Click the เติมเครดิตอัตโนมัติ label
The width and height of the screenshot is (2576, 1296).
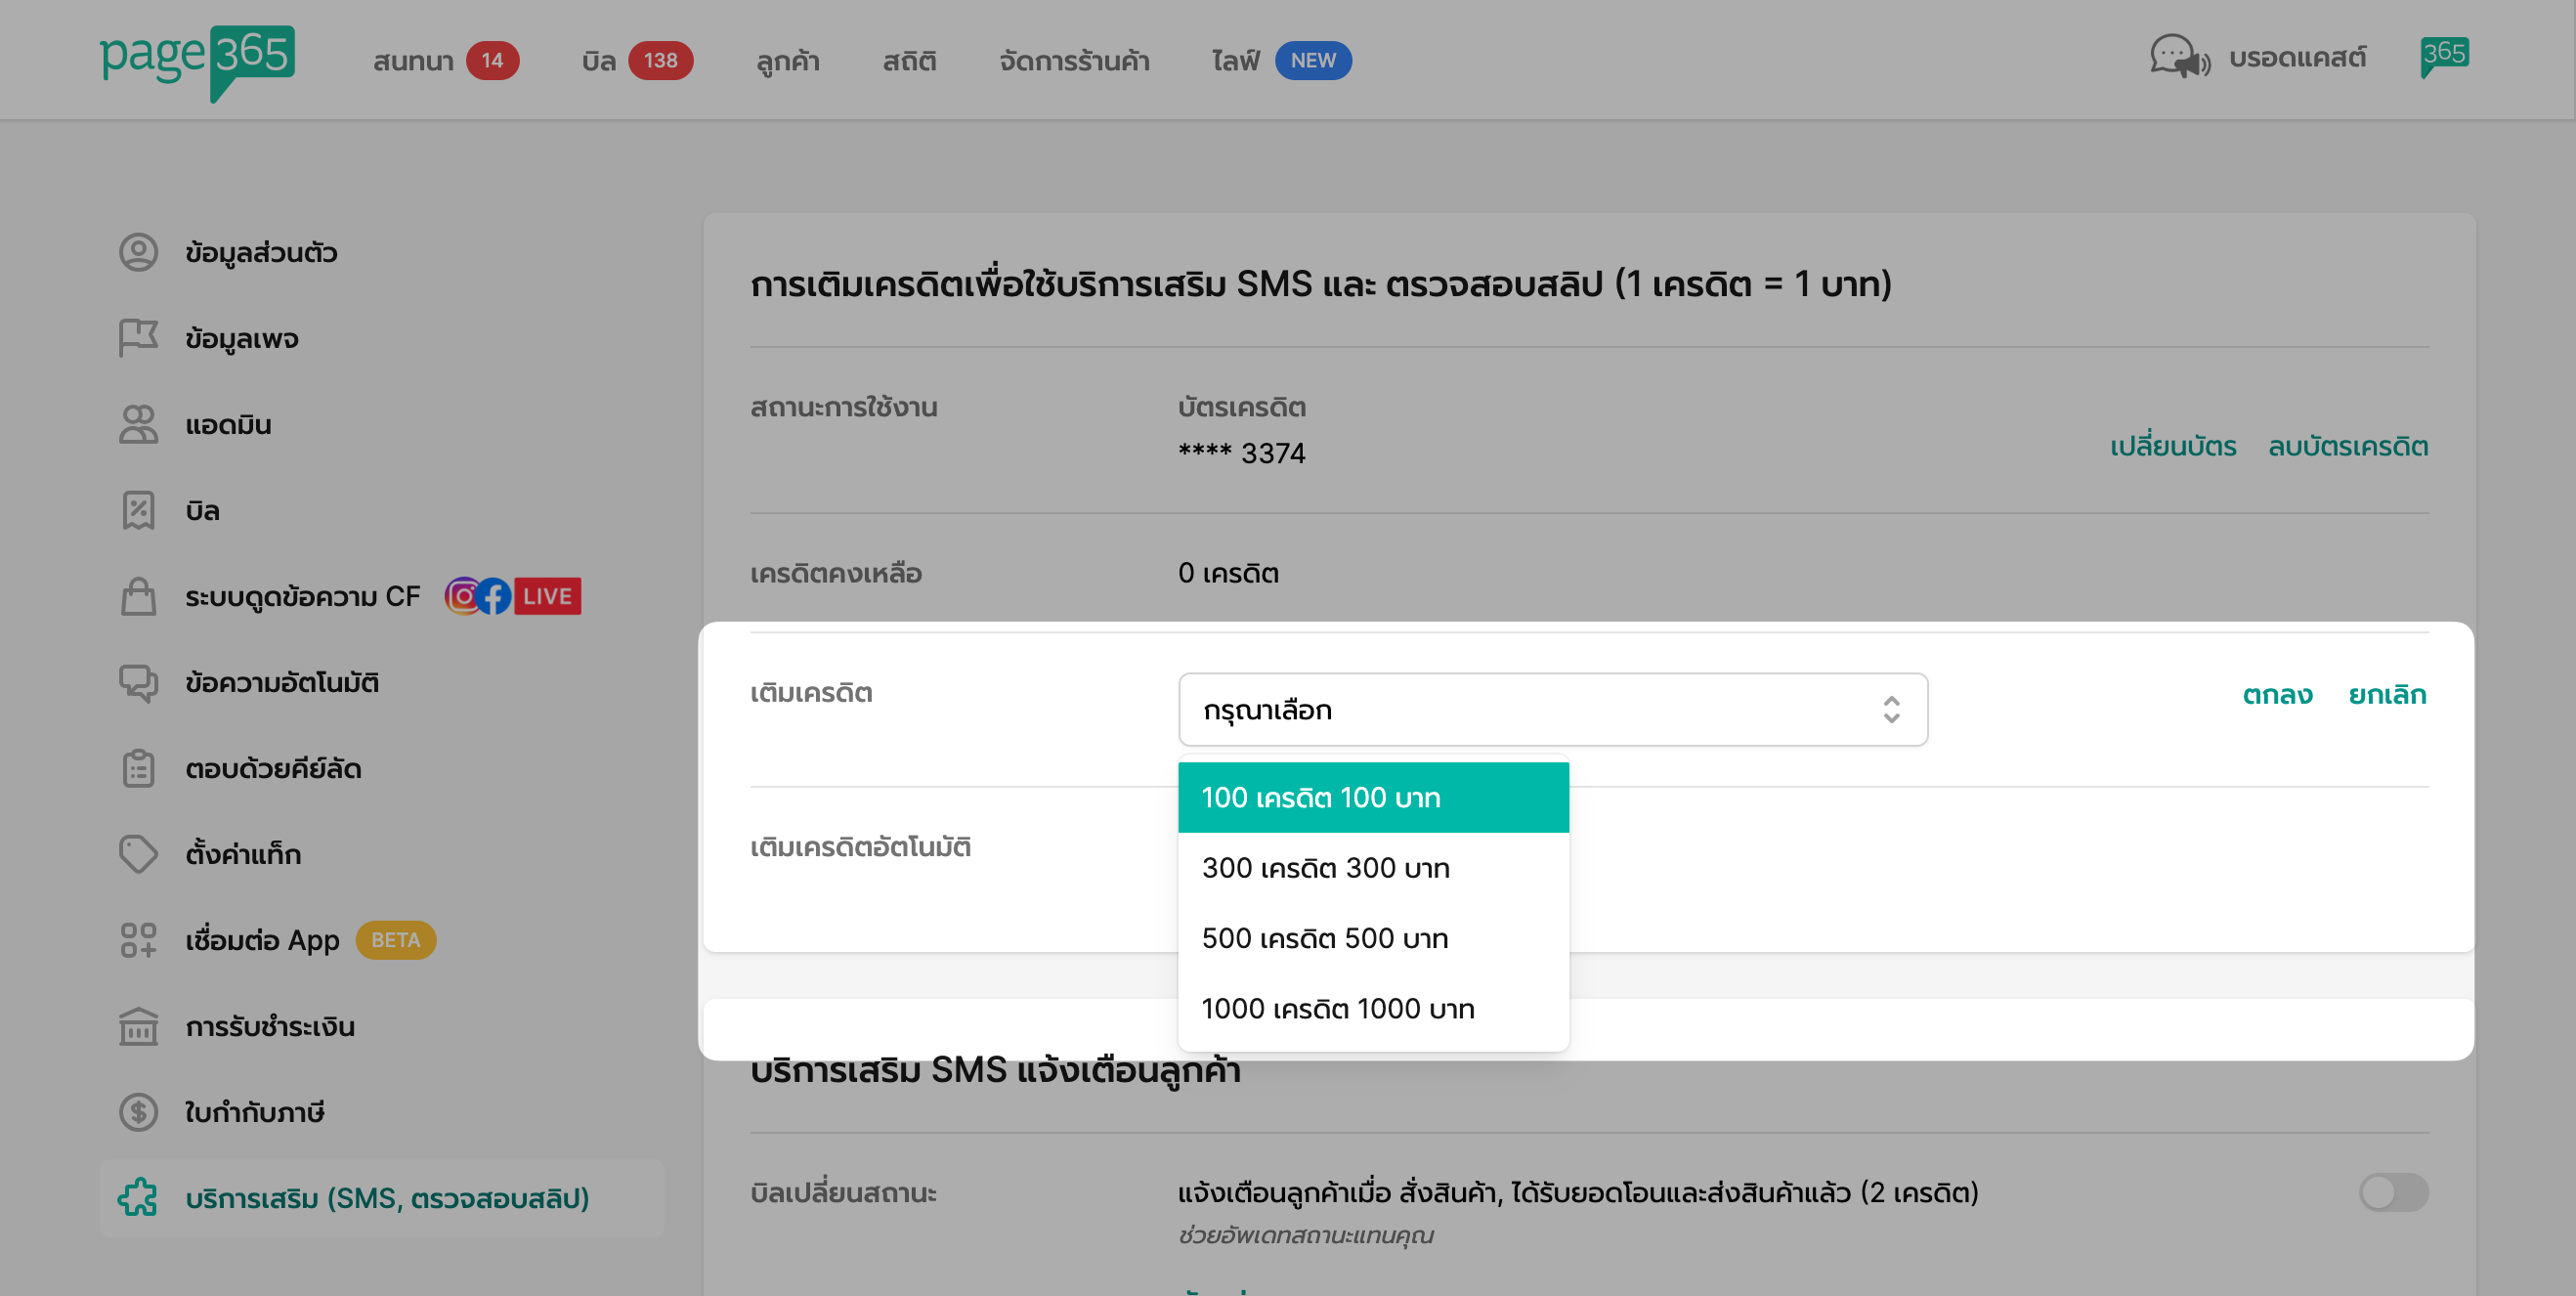pyautogui.click(x=860, y=847)
